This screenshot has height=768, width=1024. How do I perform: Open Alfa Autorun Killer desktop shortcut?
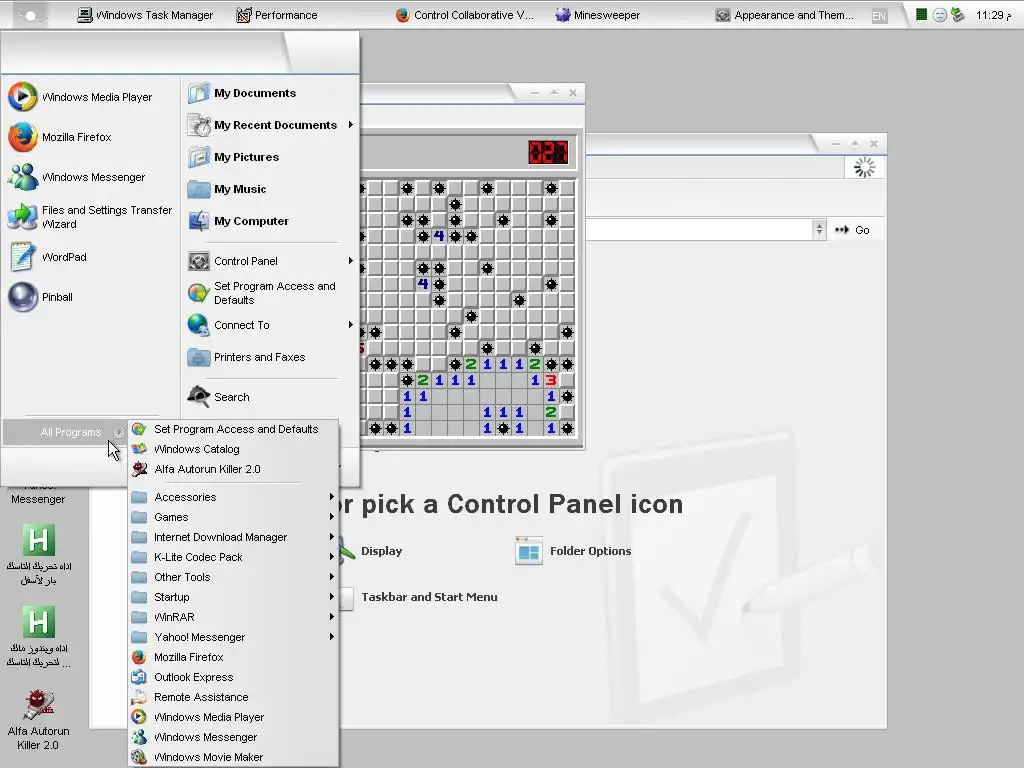[x=38, y=719]
